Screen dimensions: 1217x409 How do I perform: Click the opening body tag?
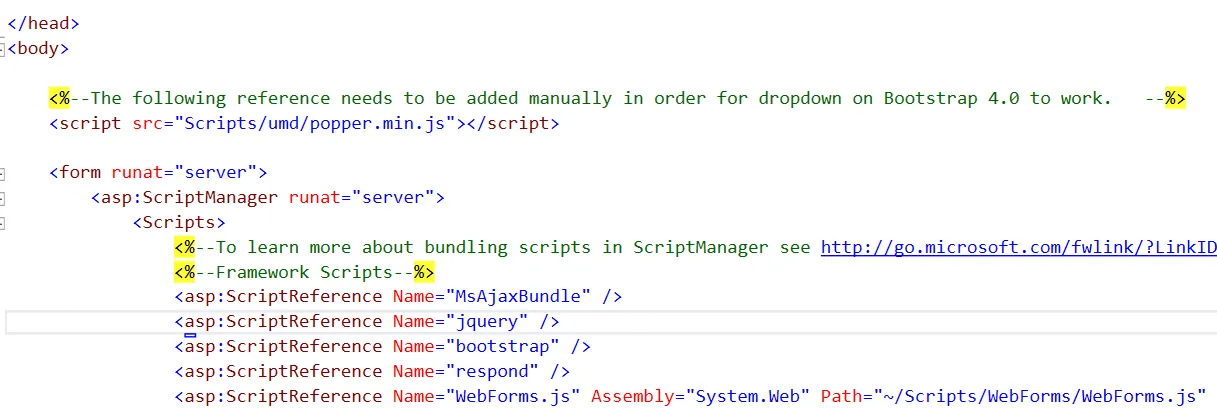[x=38, y=48]
